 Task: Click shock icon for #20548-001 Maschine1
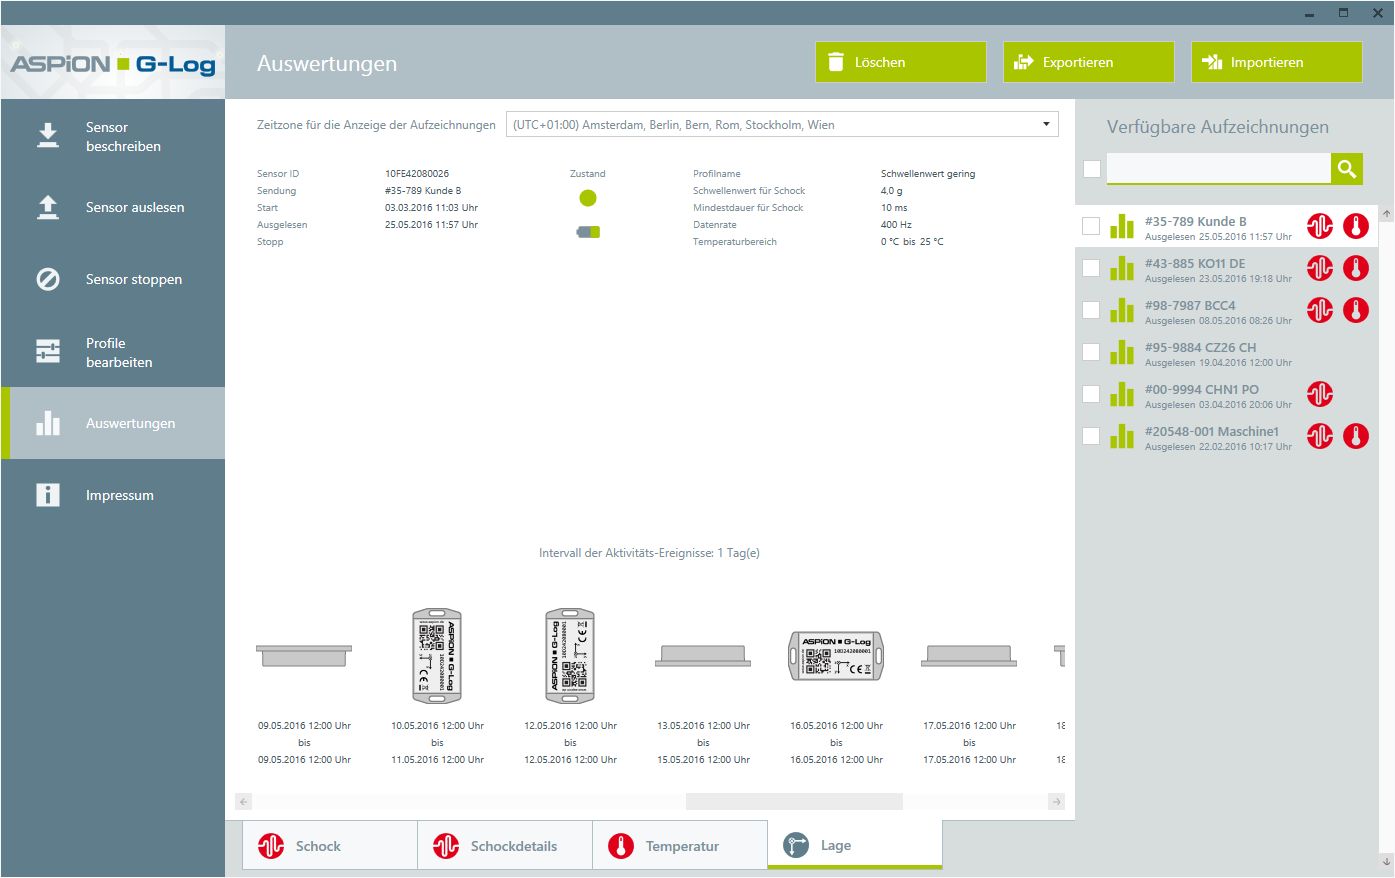click(1320, 436)
